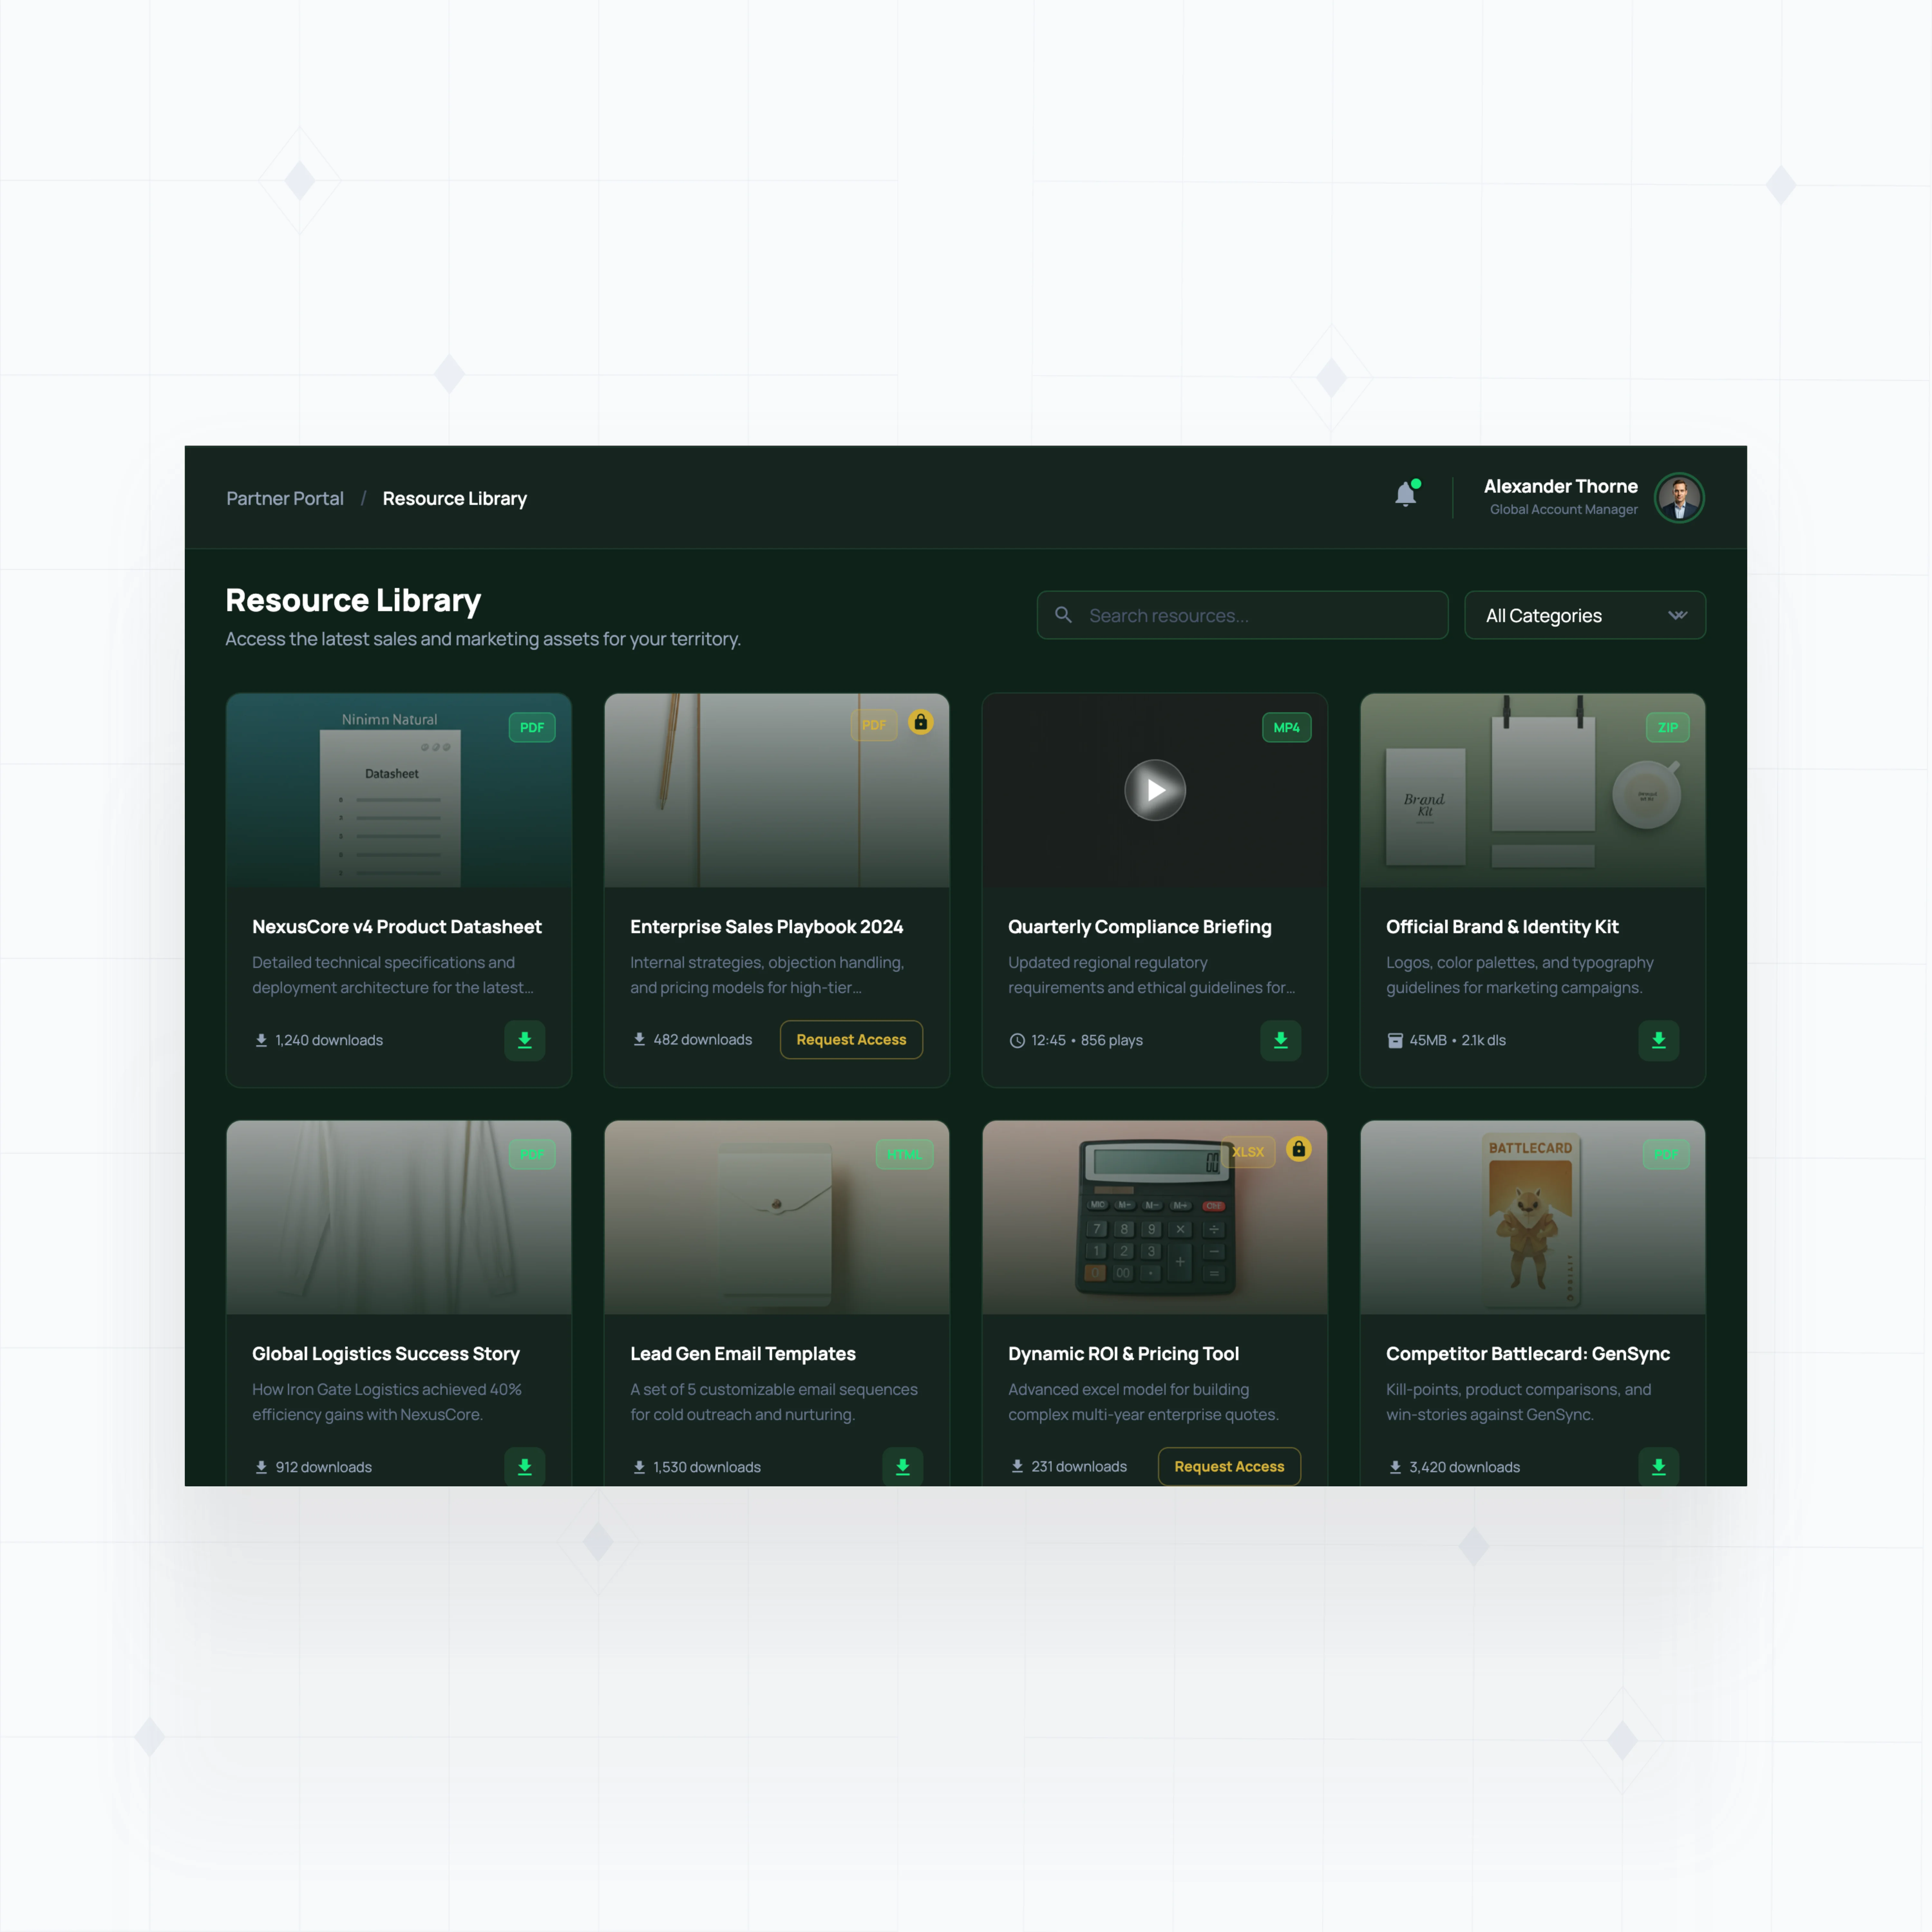Download the Quarterly Compliance Briefing
Viewport: 1932px width, 1932px height.
point(1280,1040)
